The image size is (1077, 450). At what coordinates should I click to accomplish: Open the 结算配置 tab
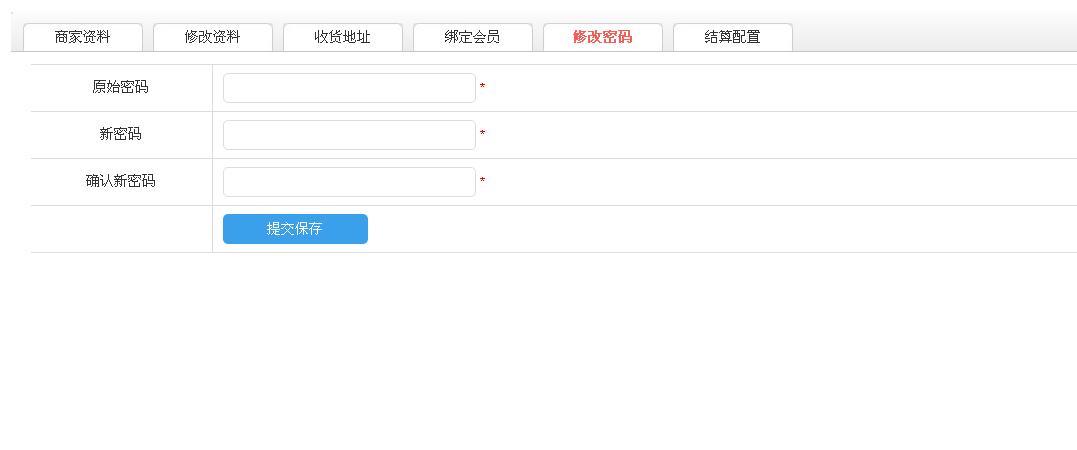coord(733,37)
